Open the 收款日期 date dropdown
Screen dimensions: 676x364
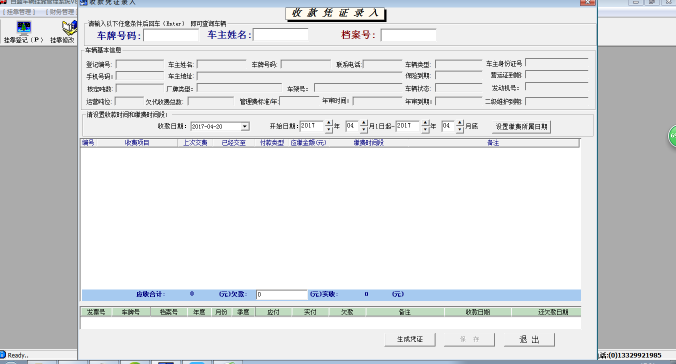(x=245, y=126)
